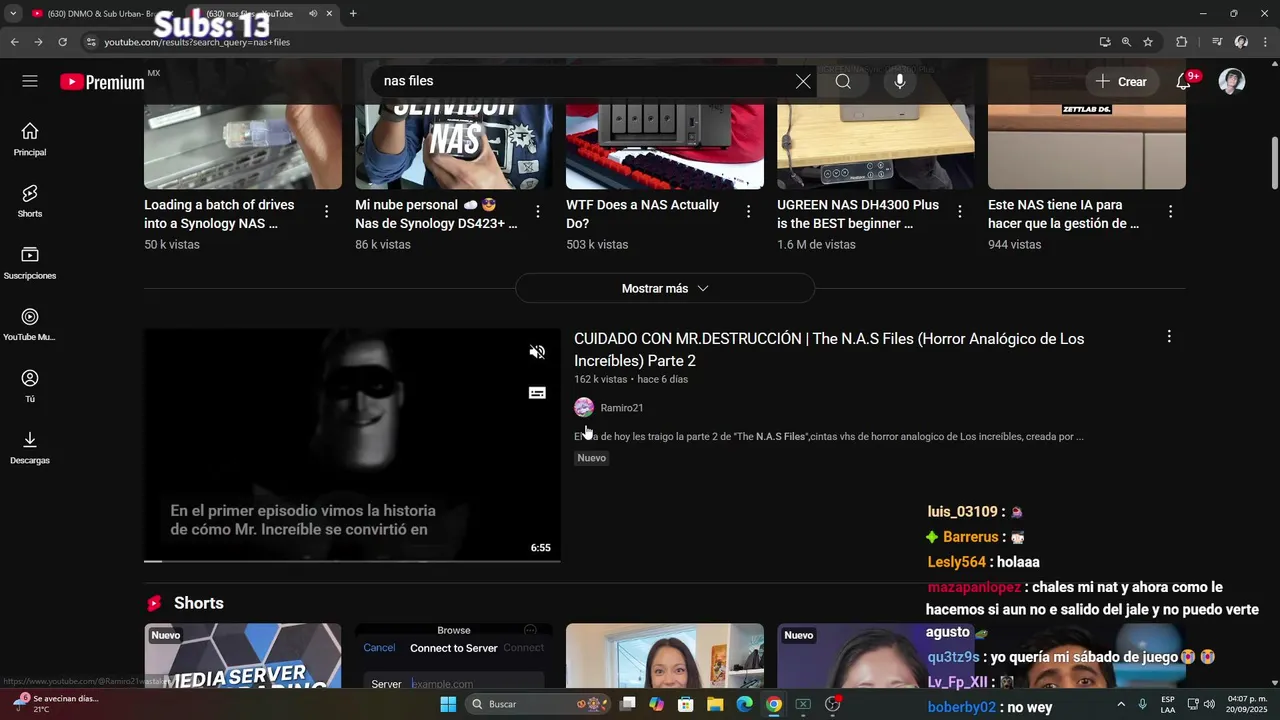Open the account avatar menu
Viewport: 1280px width, 720px height.
click(1232, 81)
